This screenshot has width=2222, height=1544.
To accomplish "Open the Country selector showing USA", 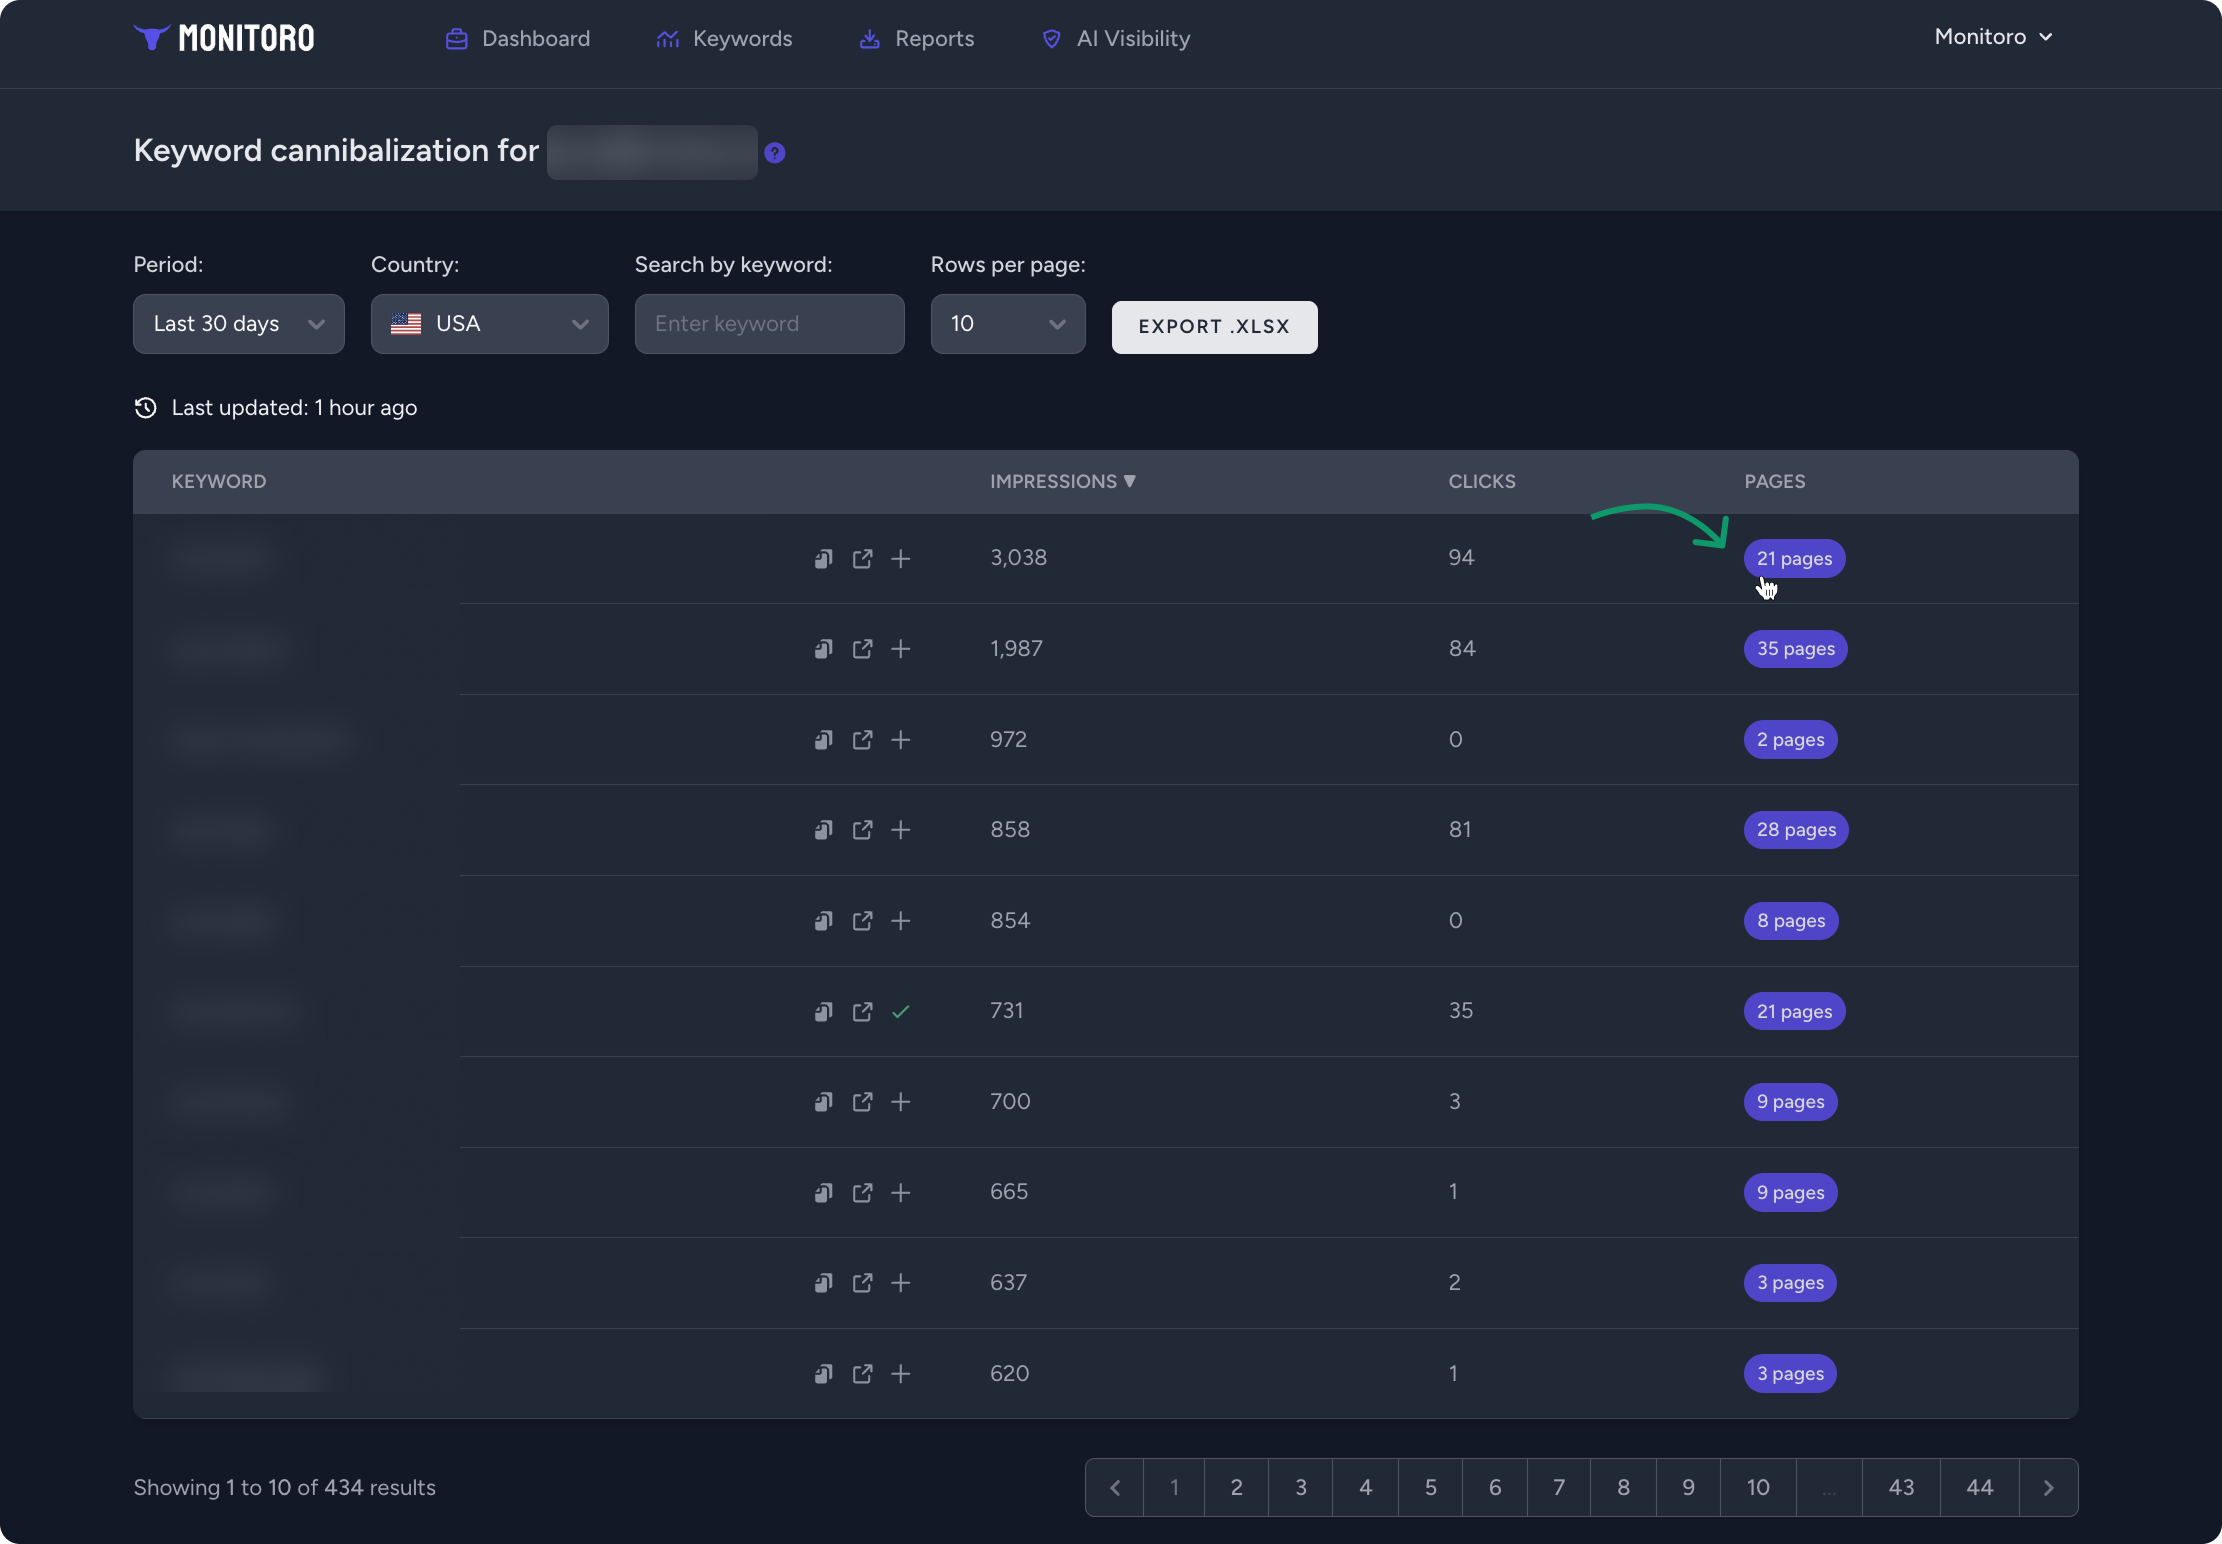I will pos(489,323).
